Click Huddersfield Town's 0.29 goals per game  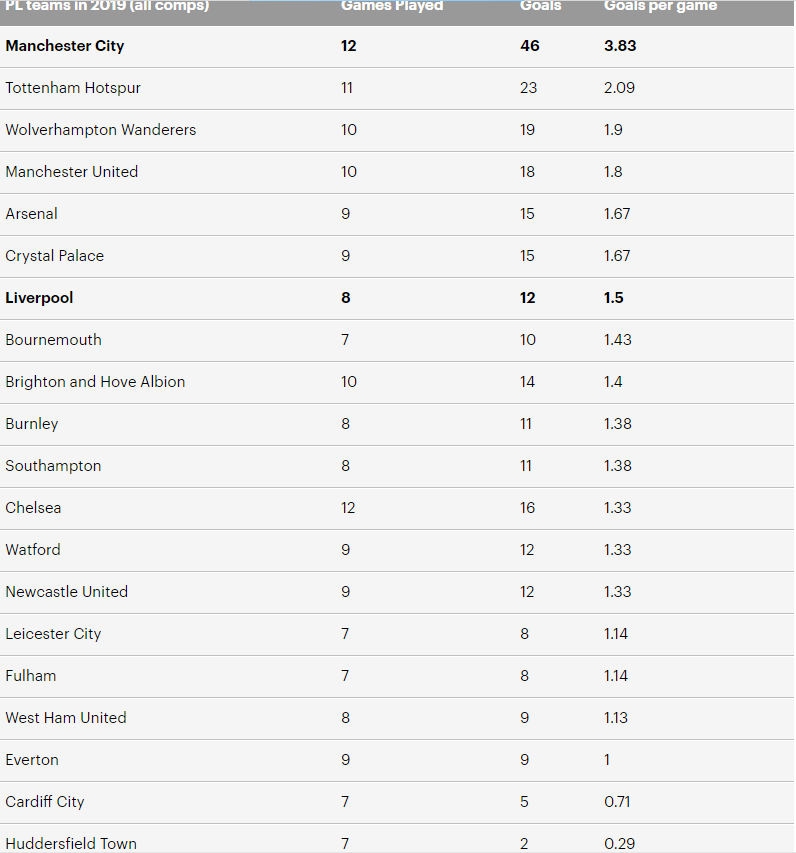pyautogui.click(x=619, y=843)
